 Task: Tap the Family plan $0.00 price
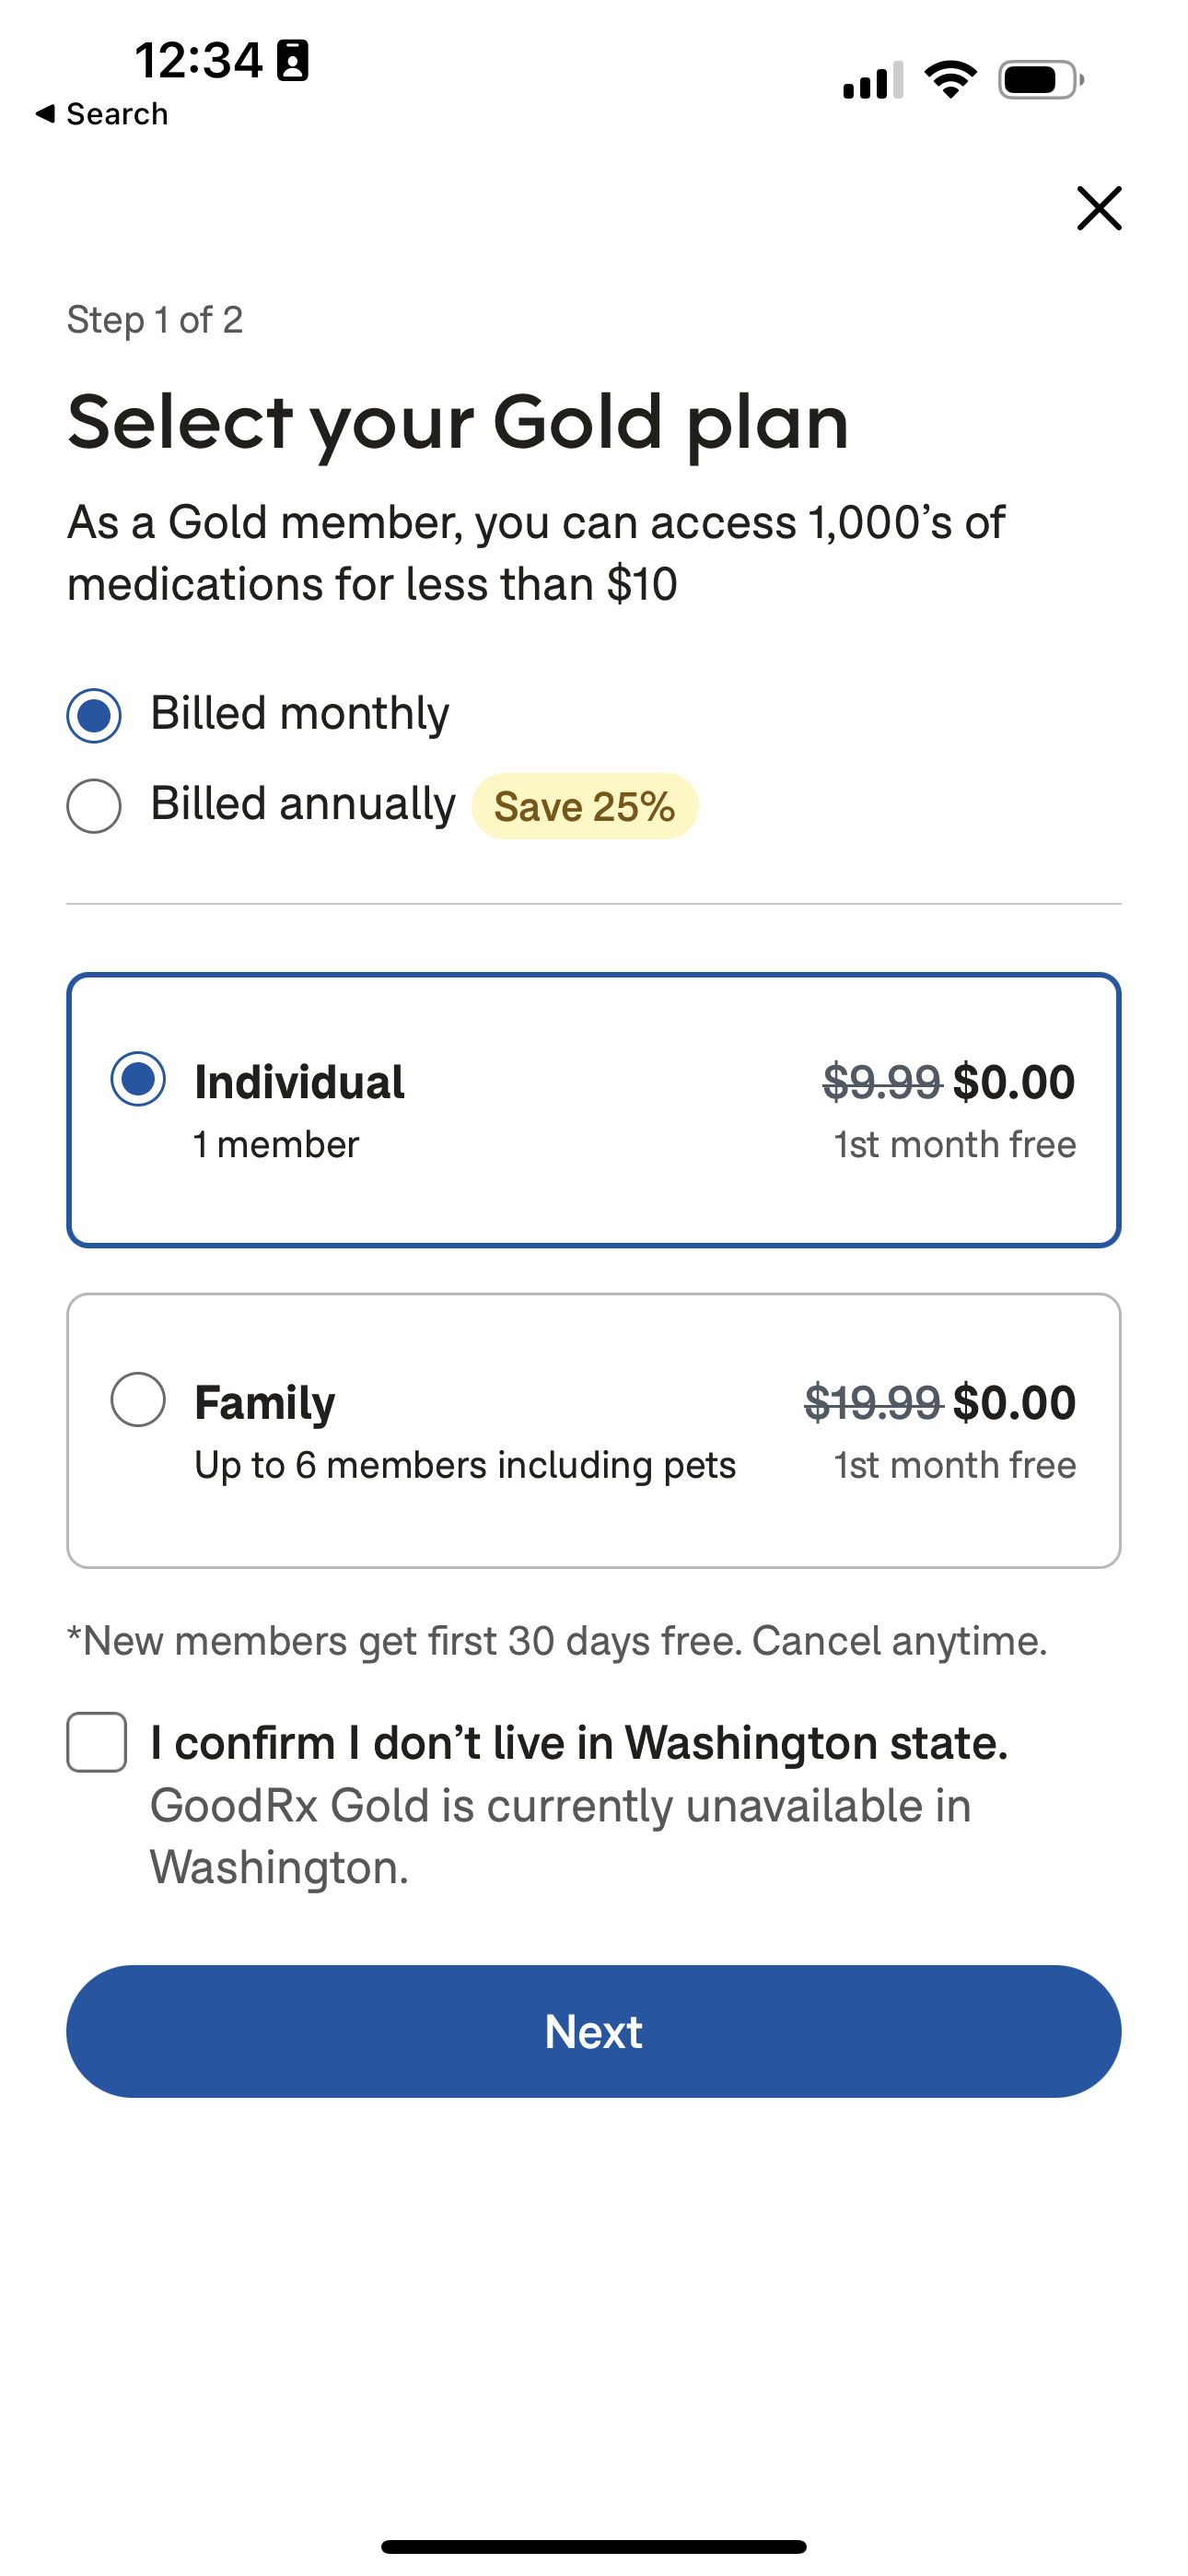click(1013, 1402)
